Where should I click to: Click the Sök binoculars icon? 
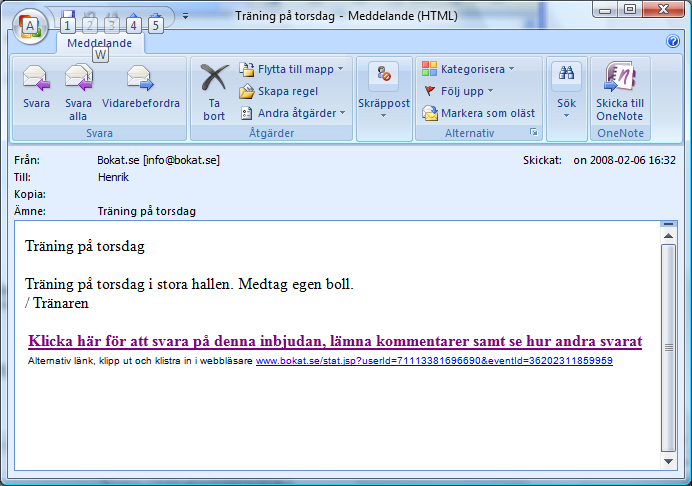pos(566,73)
